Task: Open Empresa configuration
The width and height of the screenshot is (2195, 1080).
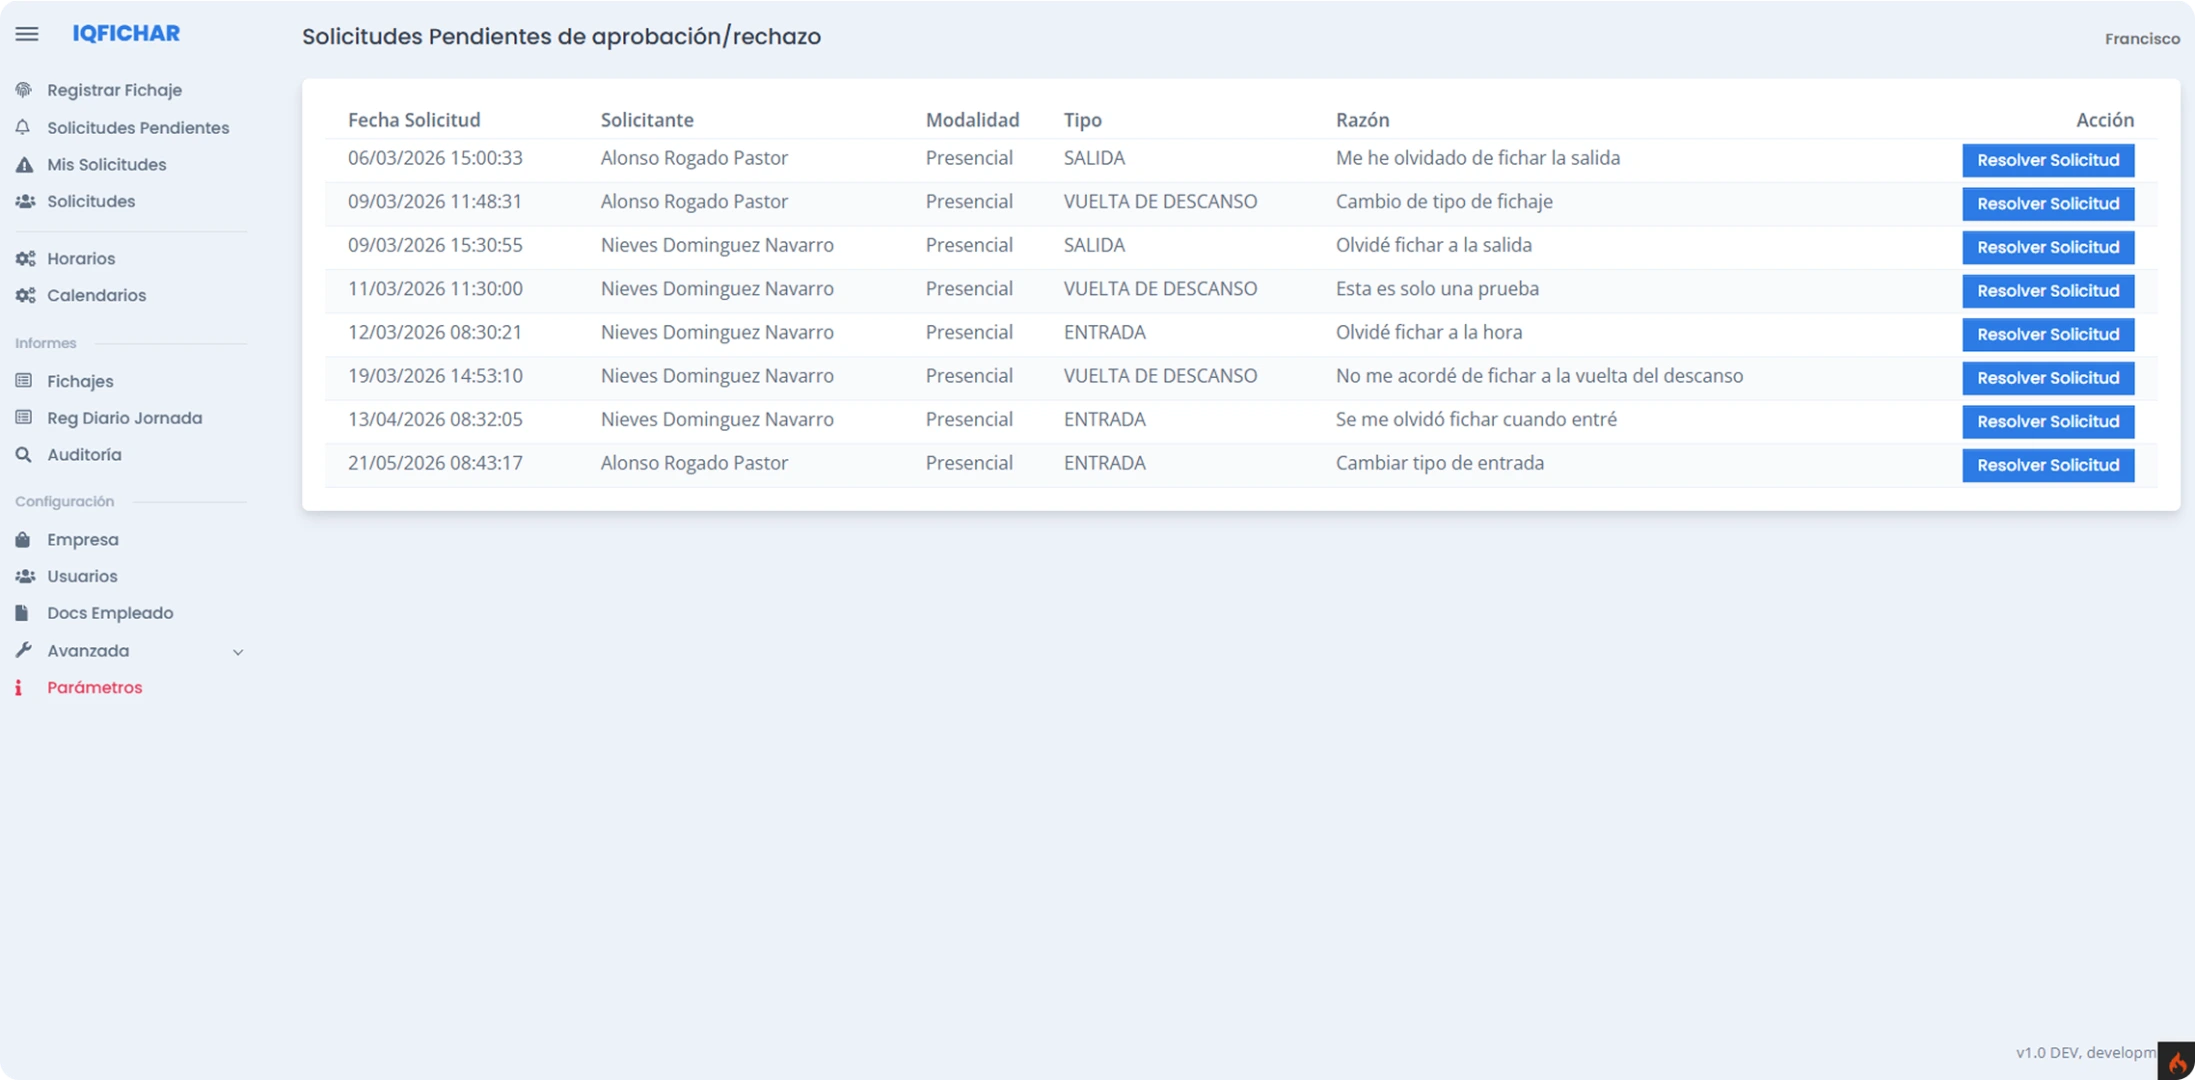Action: (x=82, y=539)
